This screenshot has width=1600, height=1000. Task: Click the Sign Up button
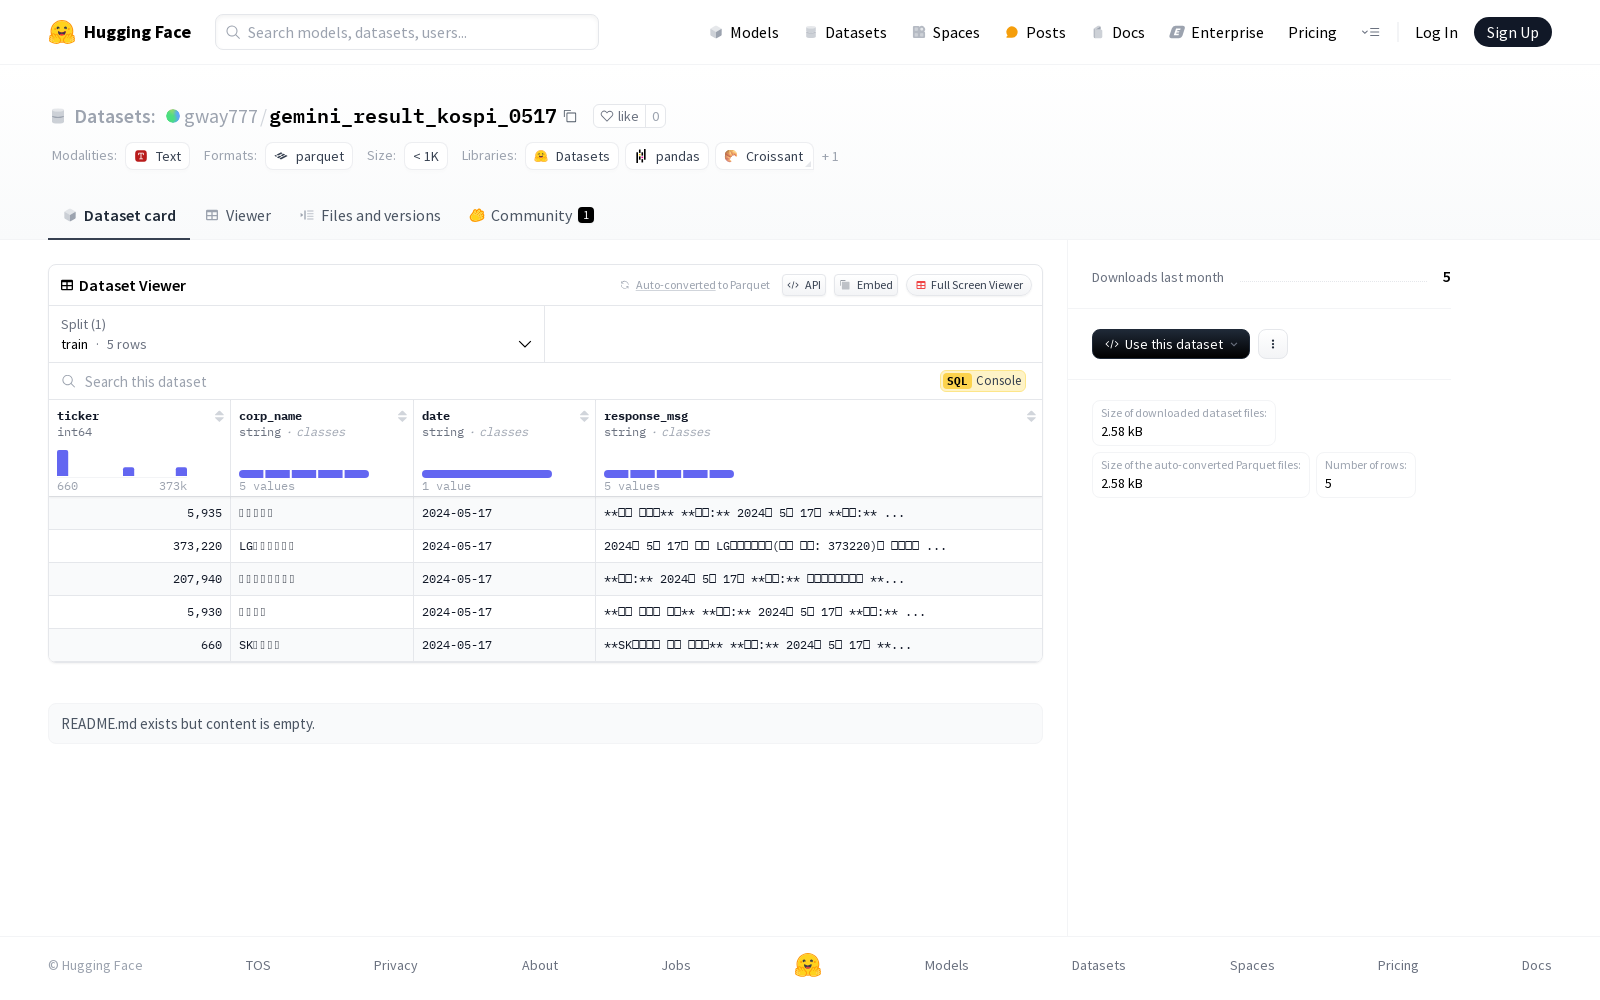pyautogui.click(x=1513, y=32)
